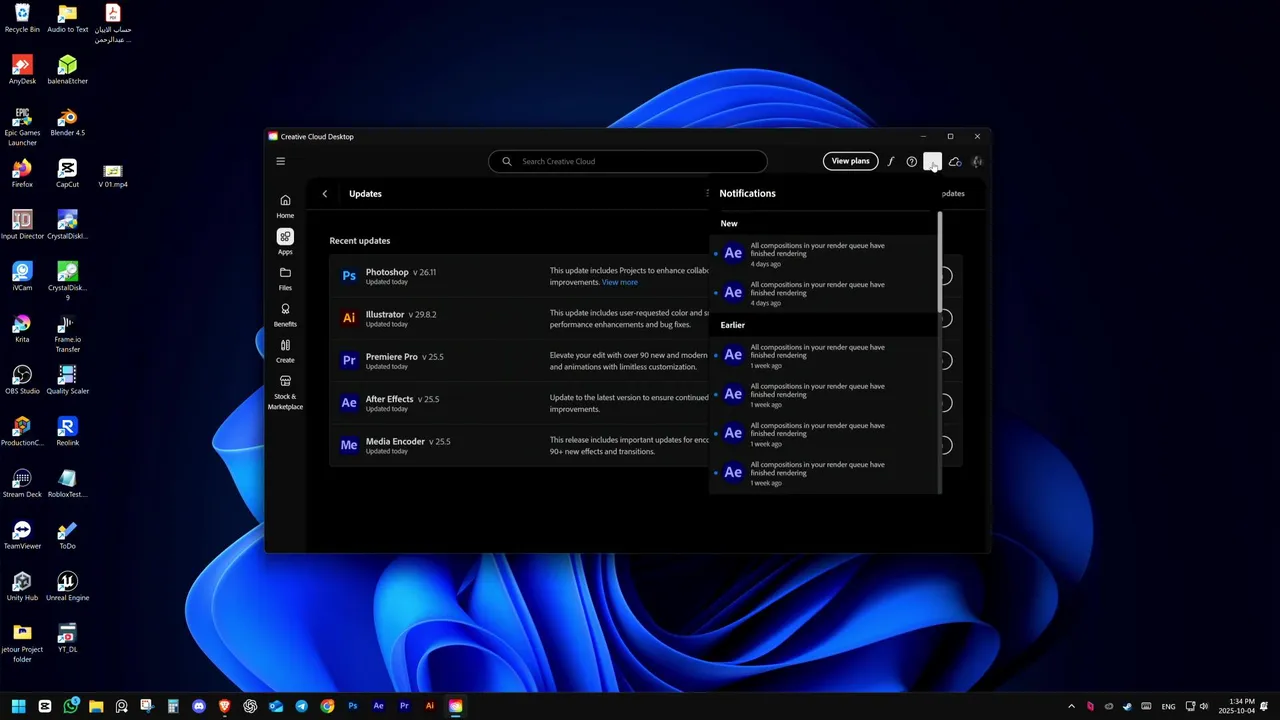The width and height of the screenshot is (1280, 720).
Task: Open Discord from the taskbar
Action: tap(198, 706)
